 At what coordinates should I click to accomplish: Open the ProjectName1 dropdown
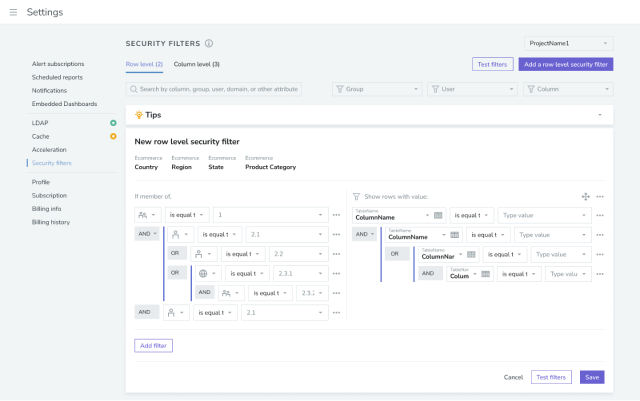[568, 44]
